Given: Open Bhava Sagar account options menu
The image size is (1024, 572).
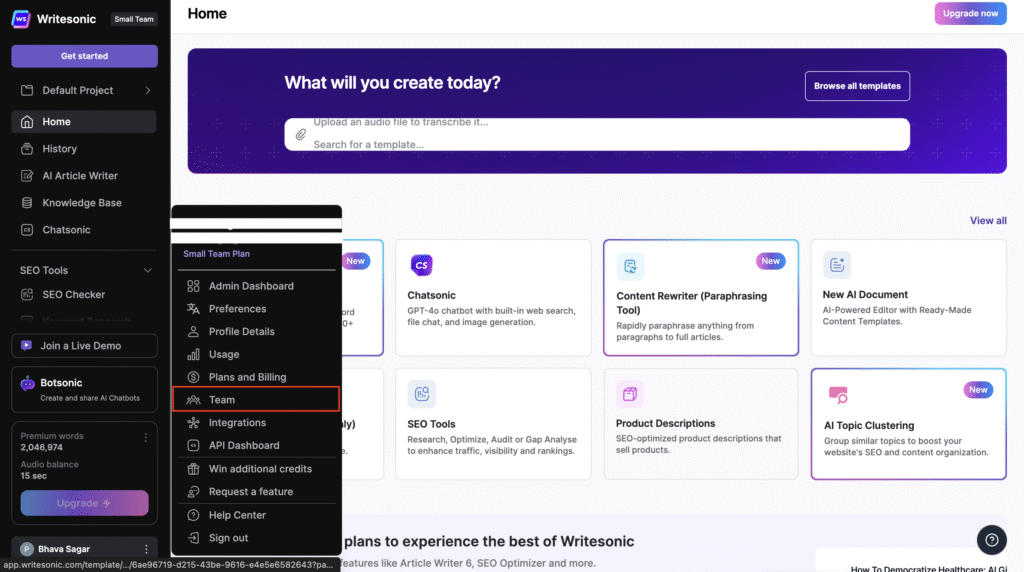Looking at the screenshot, I should (146, 549).
